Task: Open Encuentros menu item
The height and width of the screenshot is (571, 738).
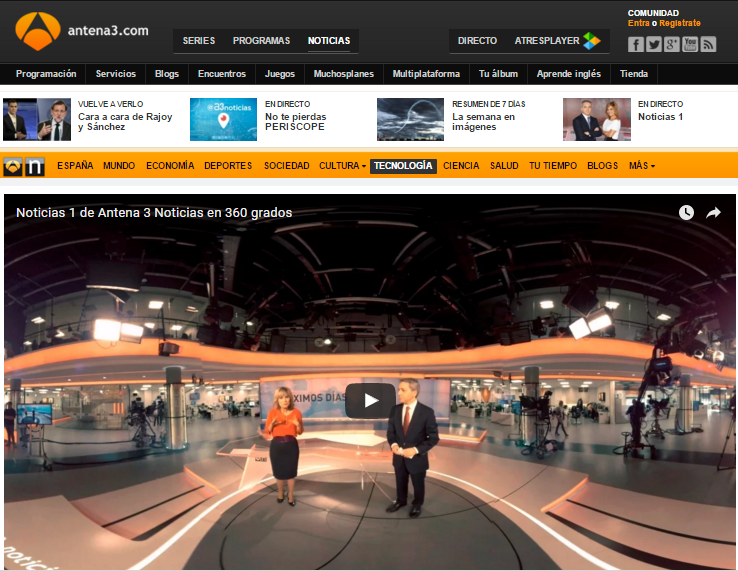Action: [x=222, y=74]
